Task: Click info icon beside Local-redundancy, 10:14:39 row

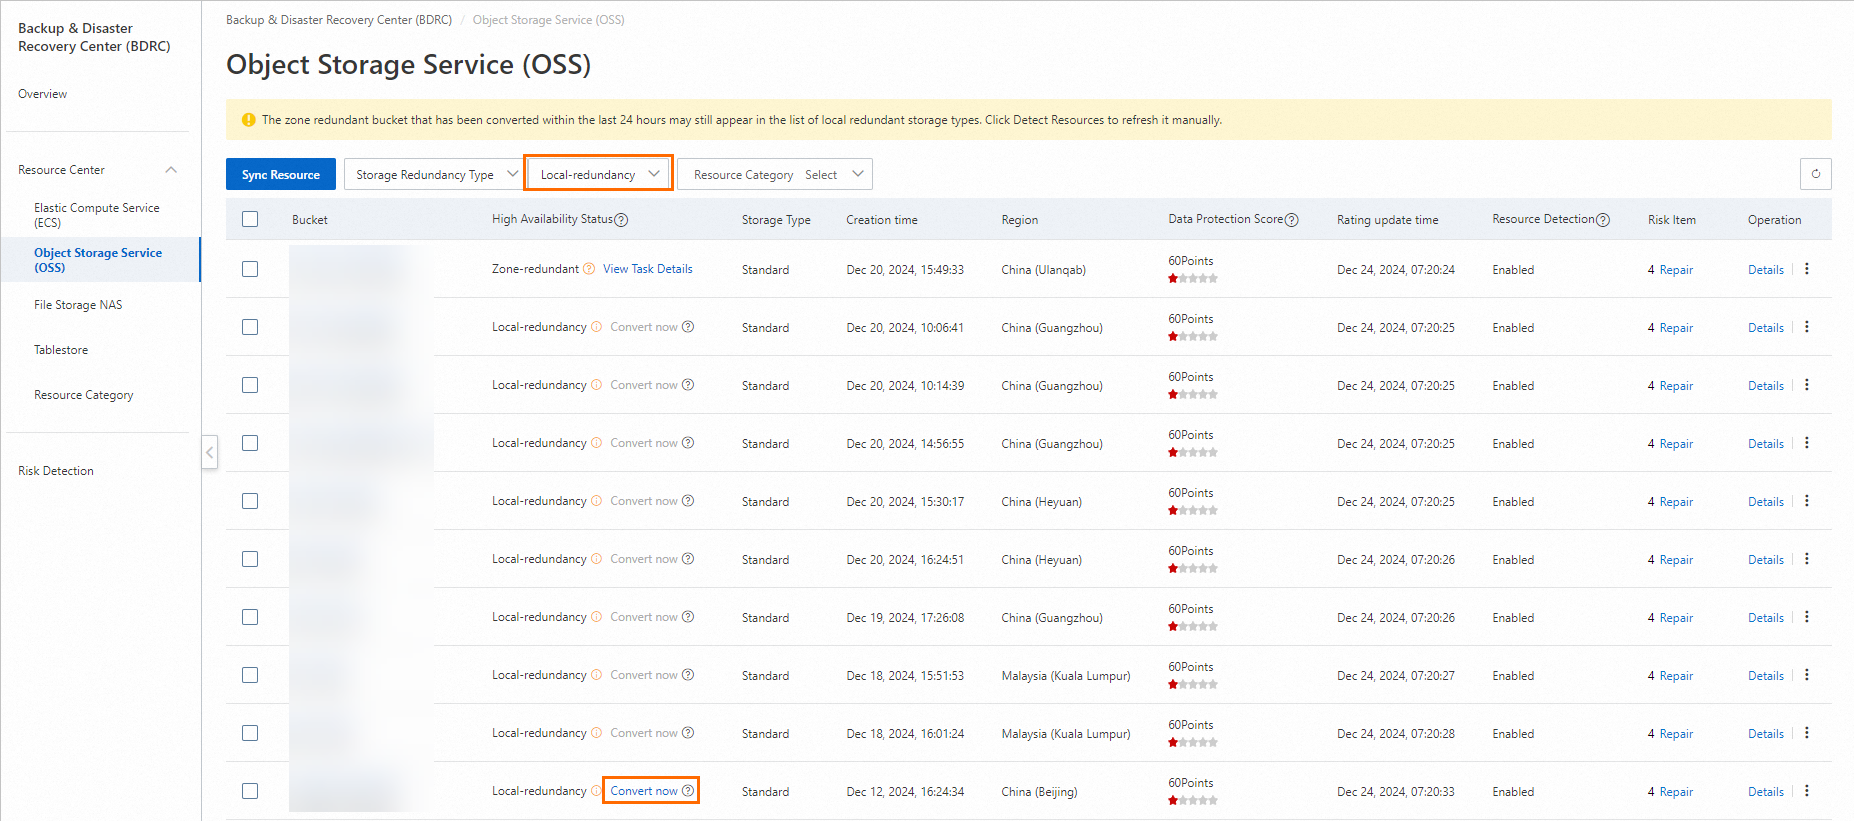Action: tap(597, 385)
